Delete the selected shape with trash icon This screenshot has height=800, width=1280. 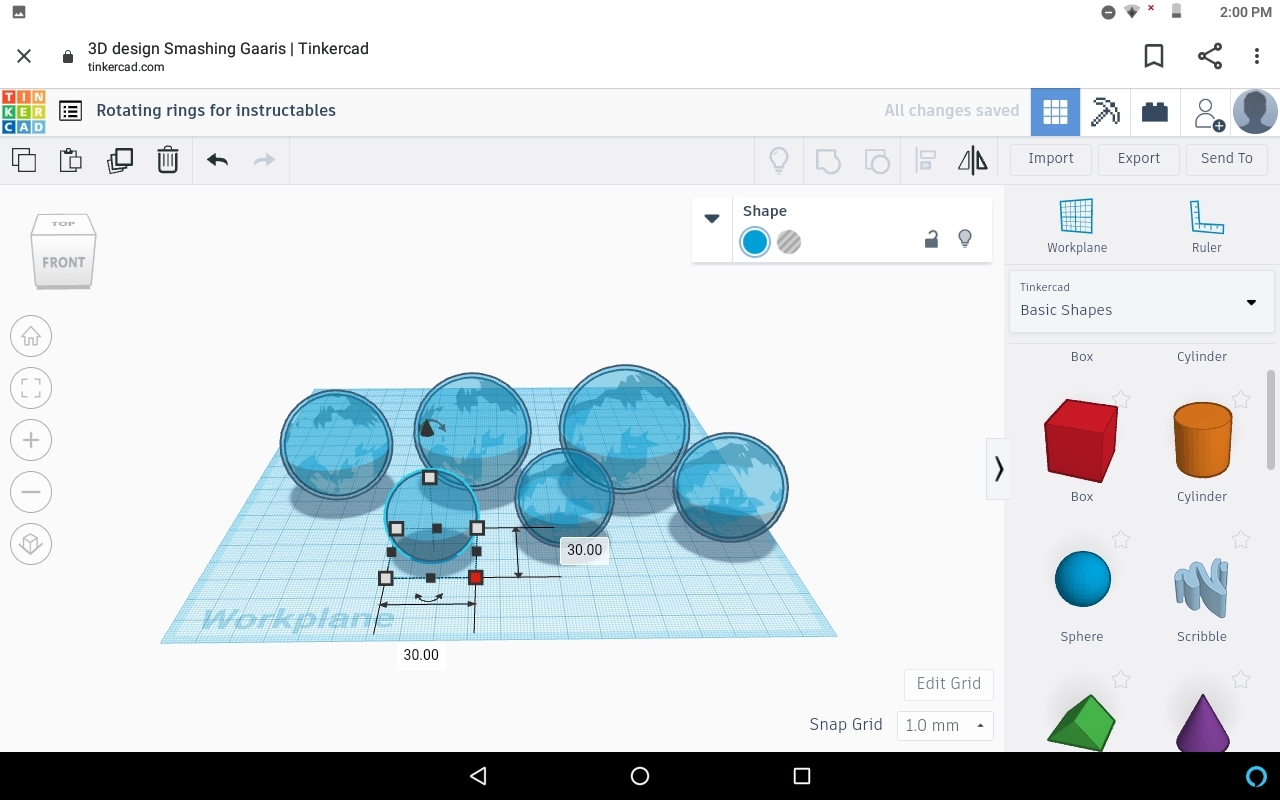click(168, 160)
